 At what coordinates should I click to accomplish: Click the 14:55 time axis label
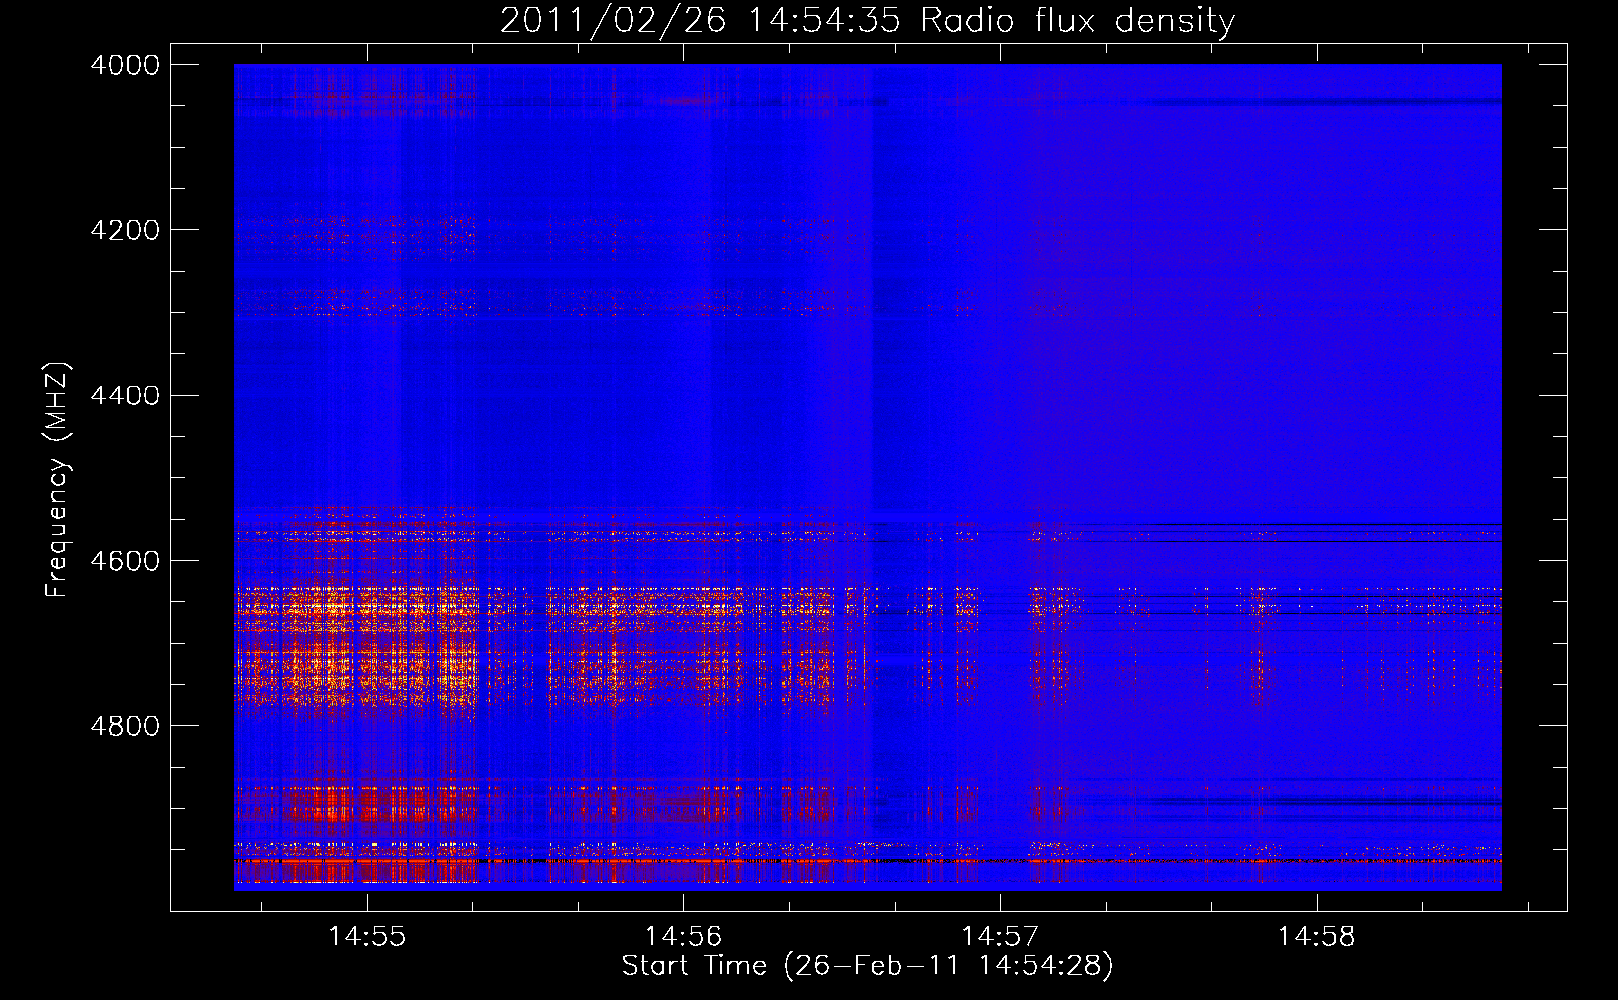coord(367,936)
